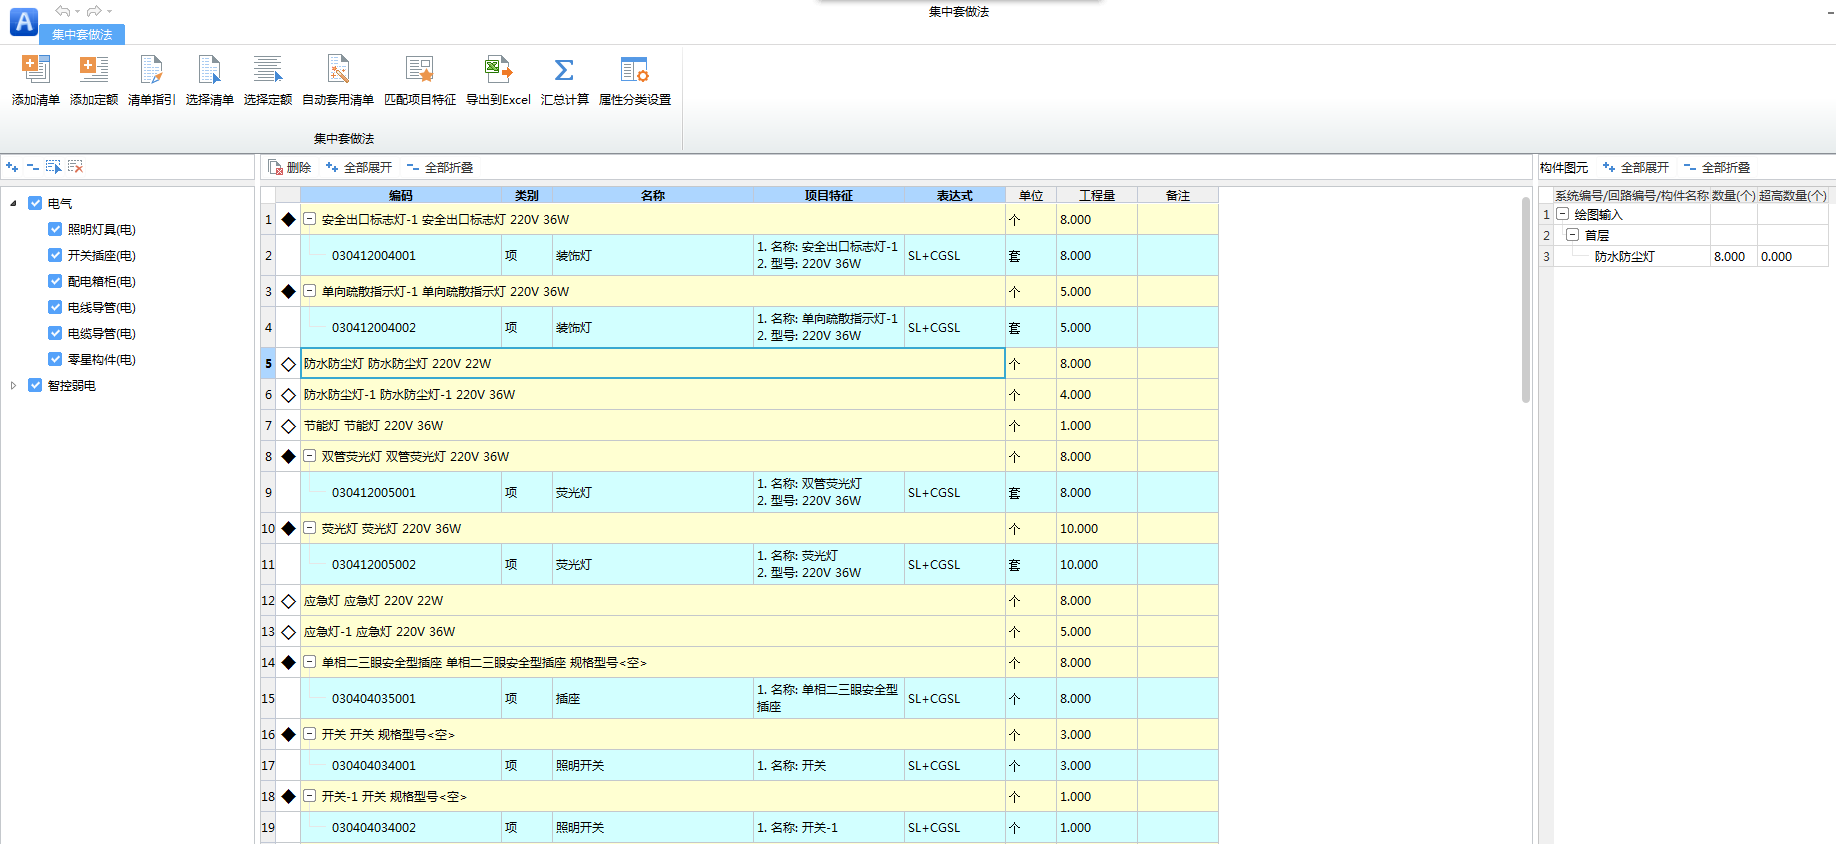Toggle the 电线导管(电) checkbox

(55, 307)
